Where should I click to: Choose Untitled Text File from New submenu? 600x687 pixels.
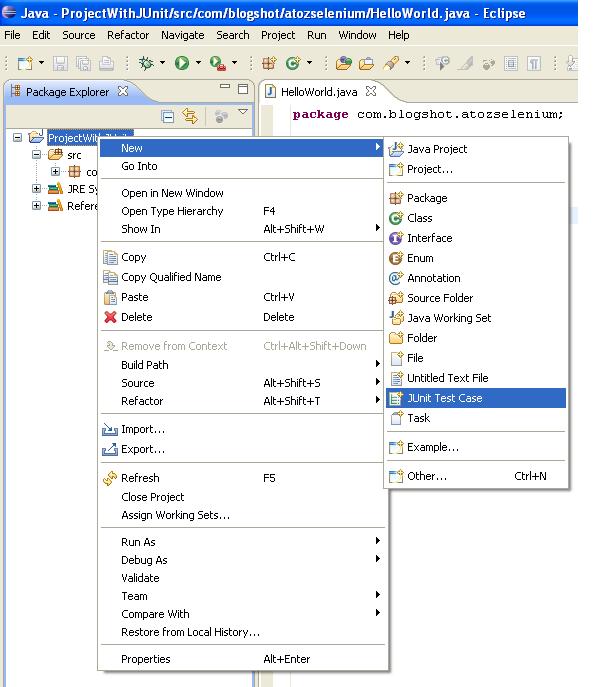[x=476, y=378]
